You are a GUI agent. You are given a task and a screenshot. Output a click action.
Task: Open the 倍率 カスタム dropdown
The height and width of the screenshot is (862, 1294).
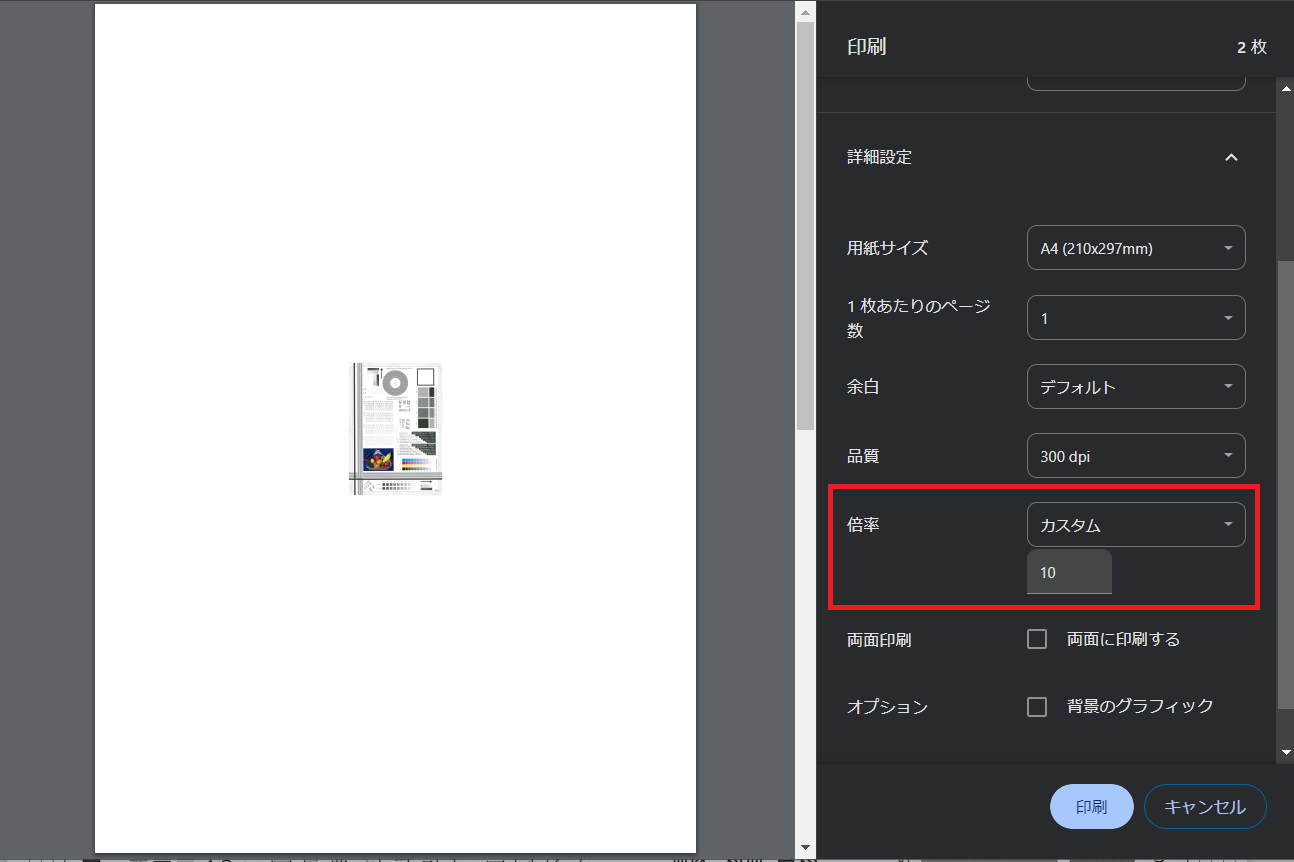[x=1135, y=525]
